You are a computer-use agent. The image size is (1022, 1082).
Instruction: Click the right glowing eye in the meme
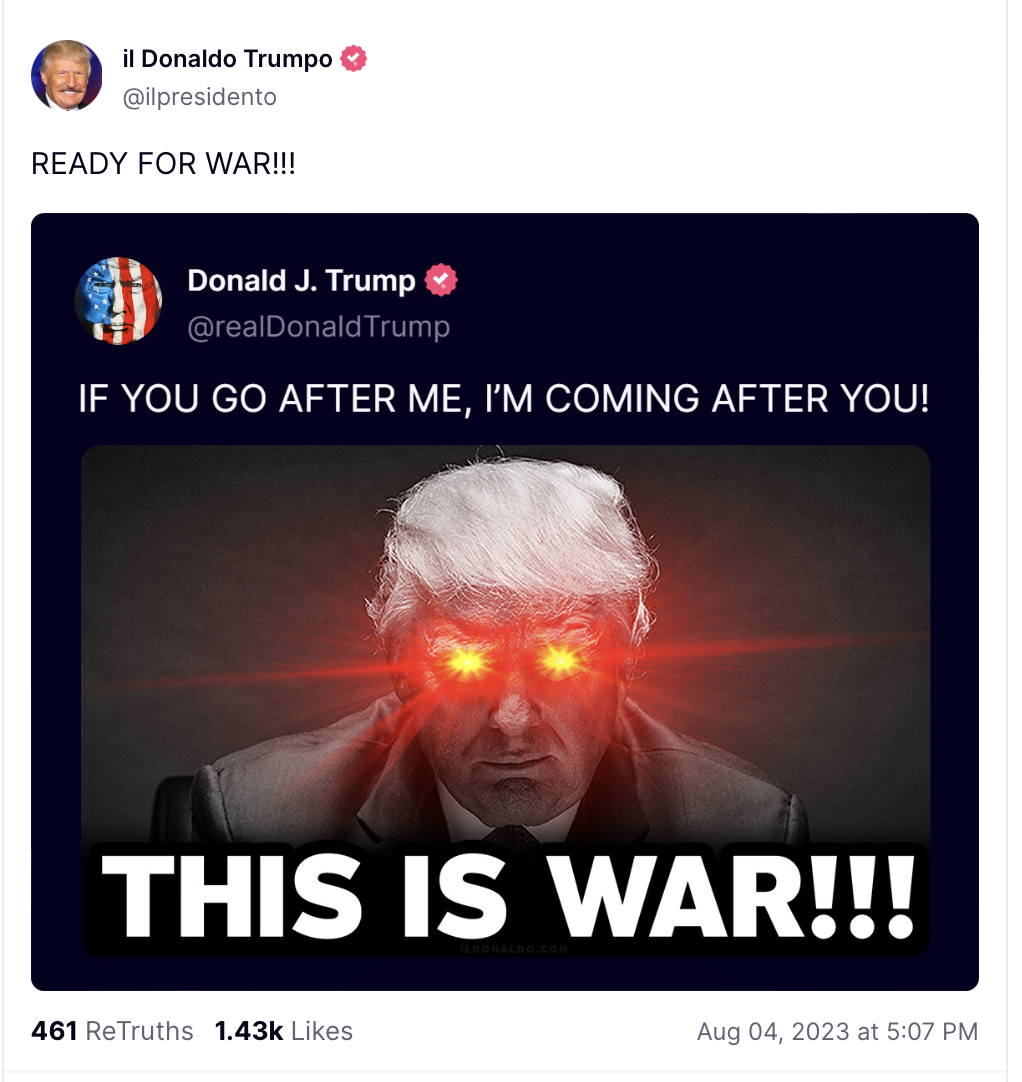click(x=560, y=660)
